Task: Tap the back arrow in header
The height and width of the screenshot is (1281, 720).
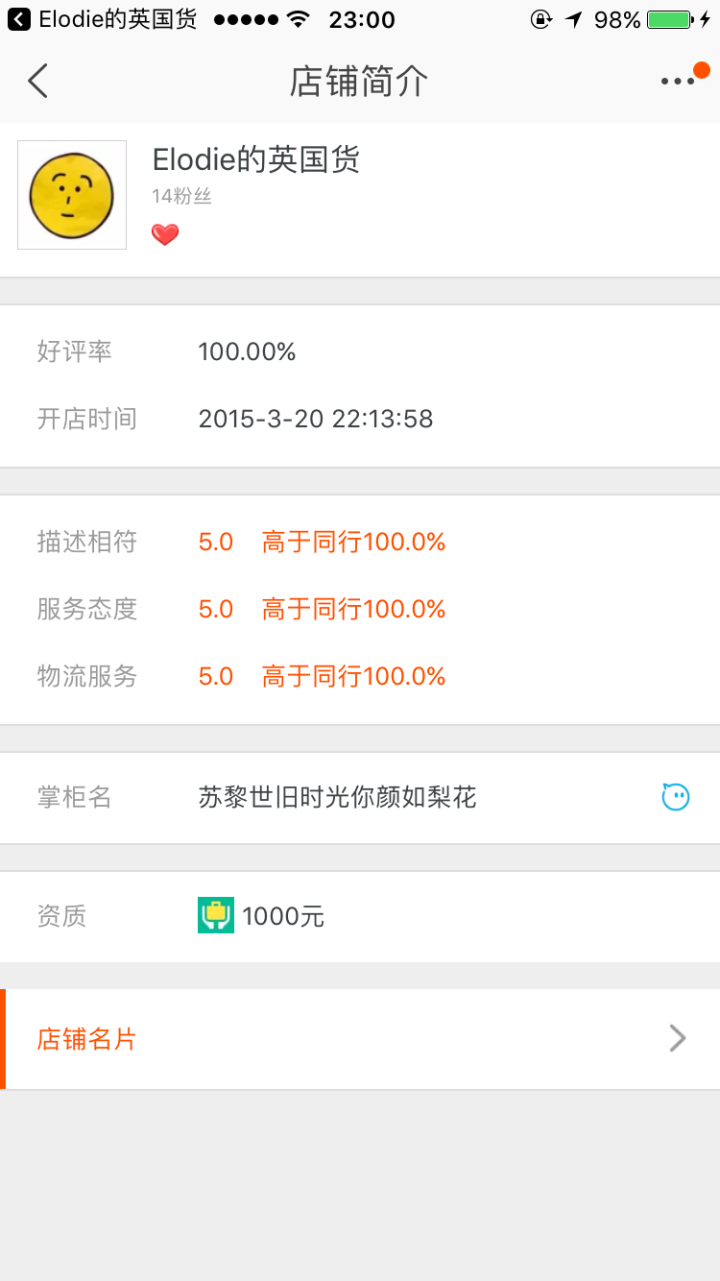Action: pyautogui.click(x=38, y=81)
